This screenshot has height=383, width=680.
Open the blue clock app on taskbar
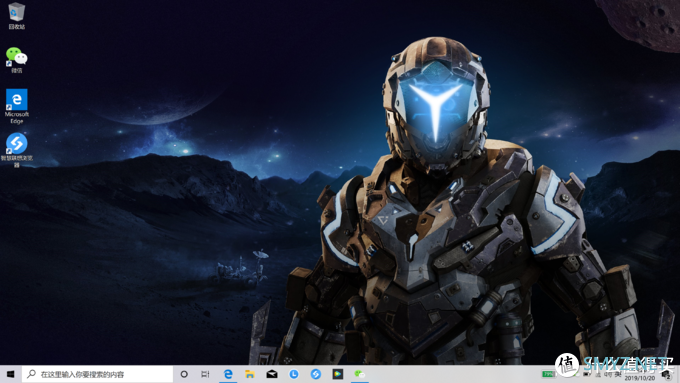click(294, 374)
